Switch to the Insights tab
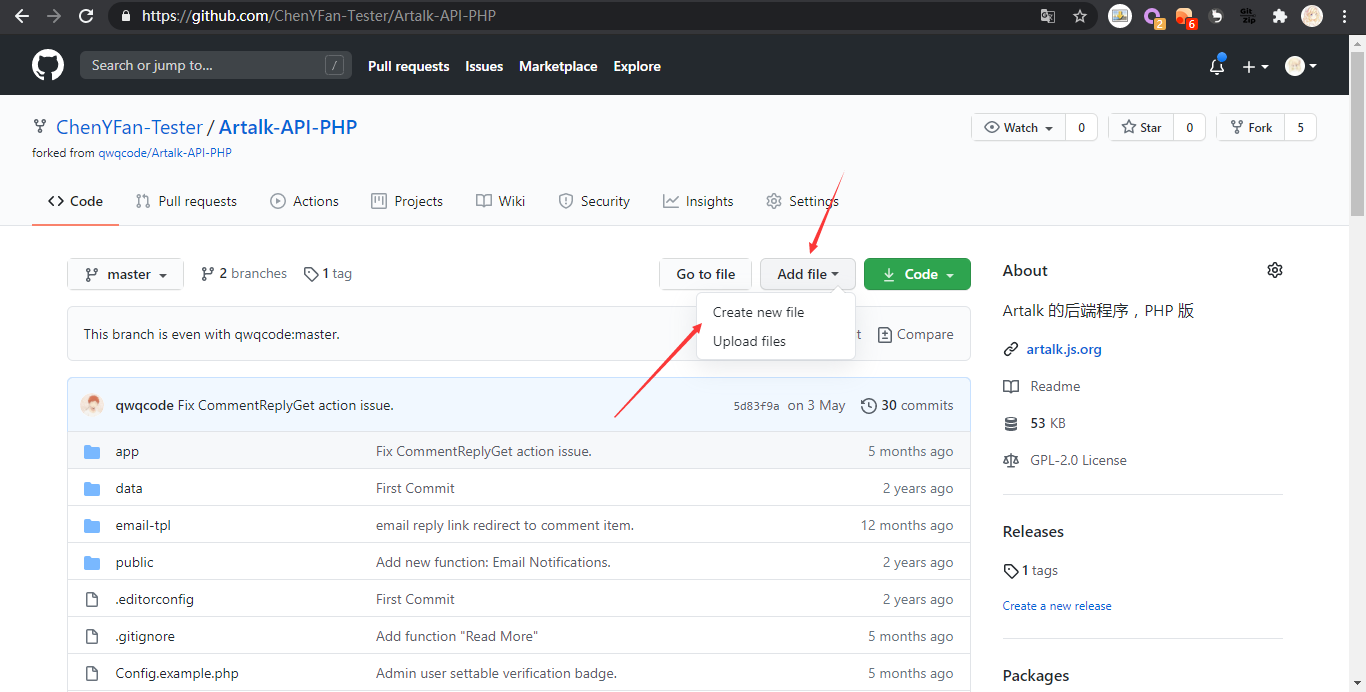 point(698,201)
